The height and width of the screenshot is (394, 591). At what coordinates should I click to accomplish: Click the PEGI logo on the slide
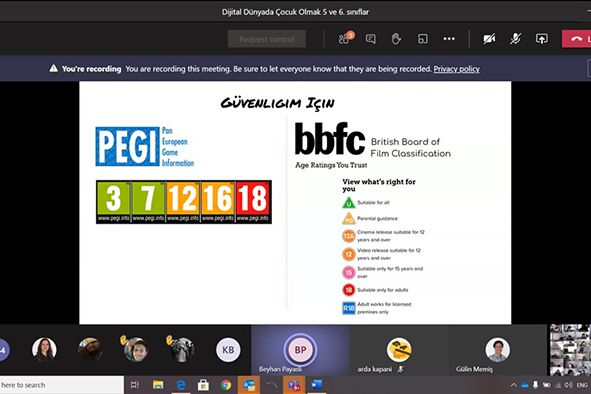click(145, 147)
